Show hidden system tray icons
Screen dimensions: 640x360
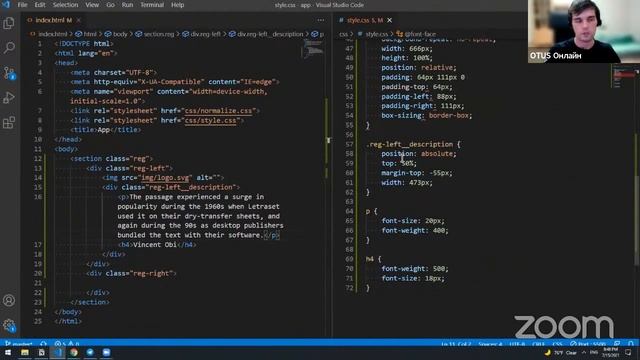click(584, 353)
